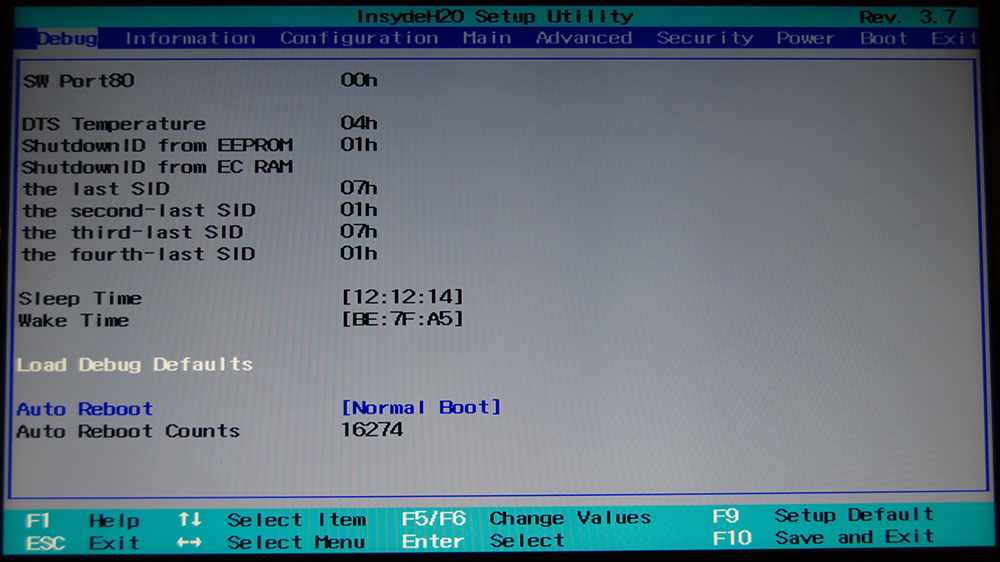Click the ShutdownID from EEPROM value 01h
Image resolution: width=1000 pixels, height=562 pixels.
click(x=358, y=144)
